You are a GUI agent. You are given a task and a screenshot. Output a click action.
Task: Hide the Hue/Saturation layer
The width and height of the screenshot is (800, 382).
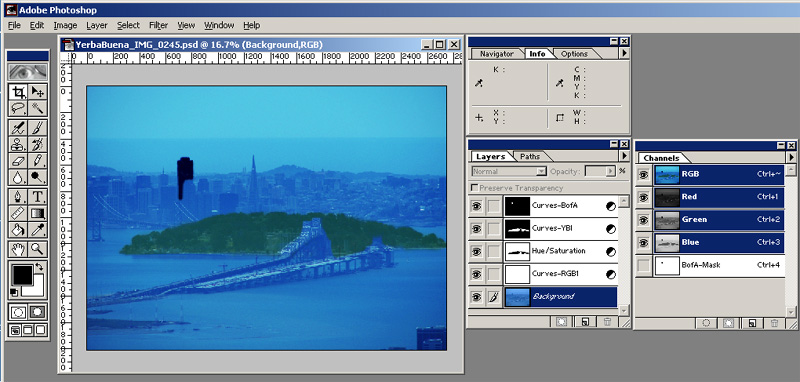click(477, 251)
